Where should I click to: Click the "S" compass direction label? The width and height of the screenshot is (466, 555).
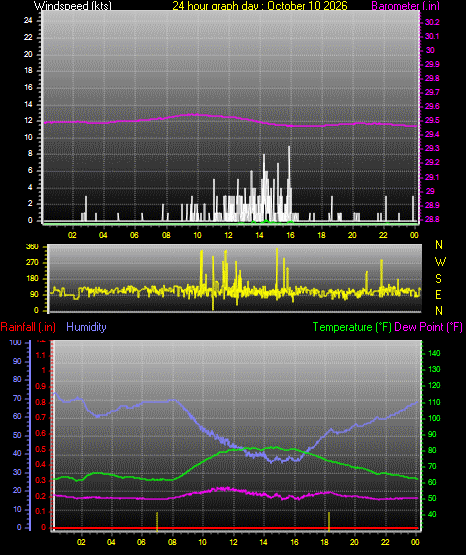click(x=438, y=279)
